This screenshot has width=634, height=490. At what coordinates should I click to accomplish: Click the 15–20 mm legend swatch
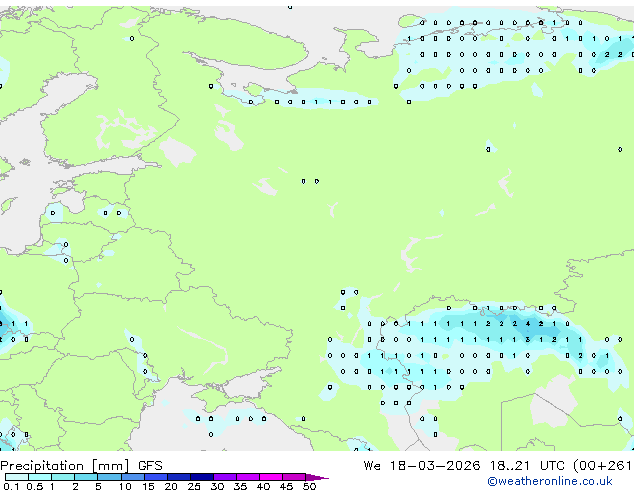pos(156,477)
